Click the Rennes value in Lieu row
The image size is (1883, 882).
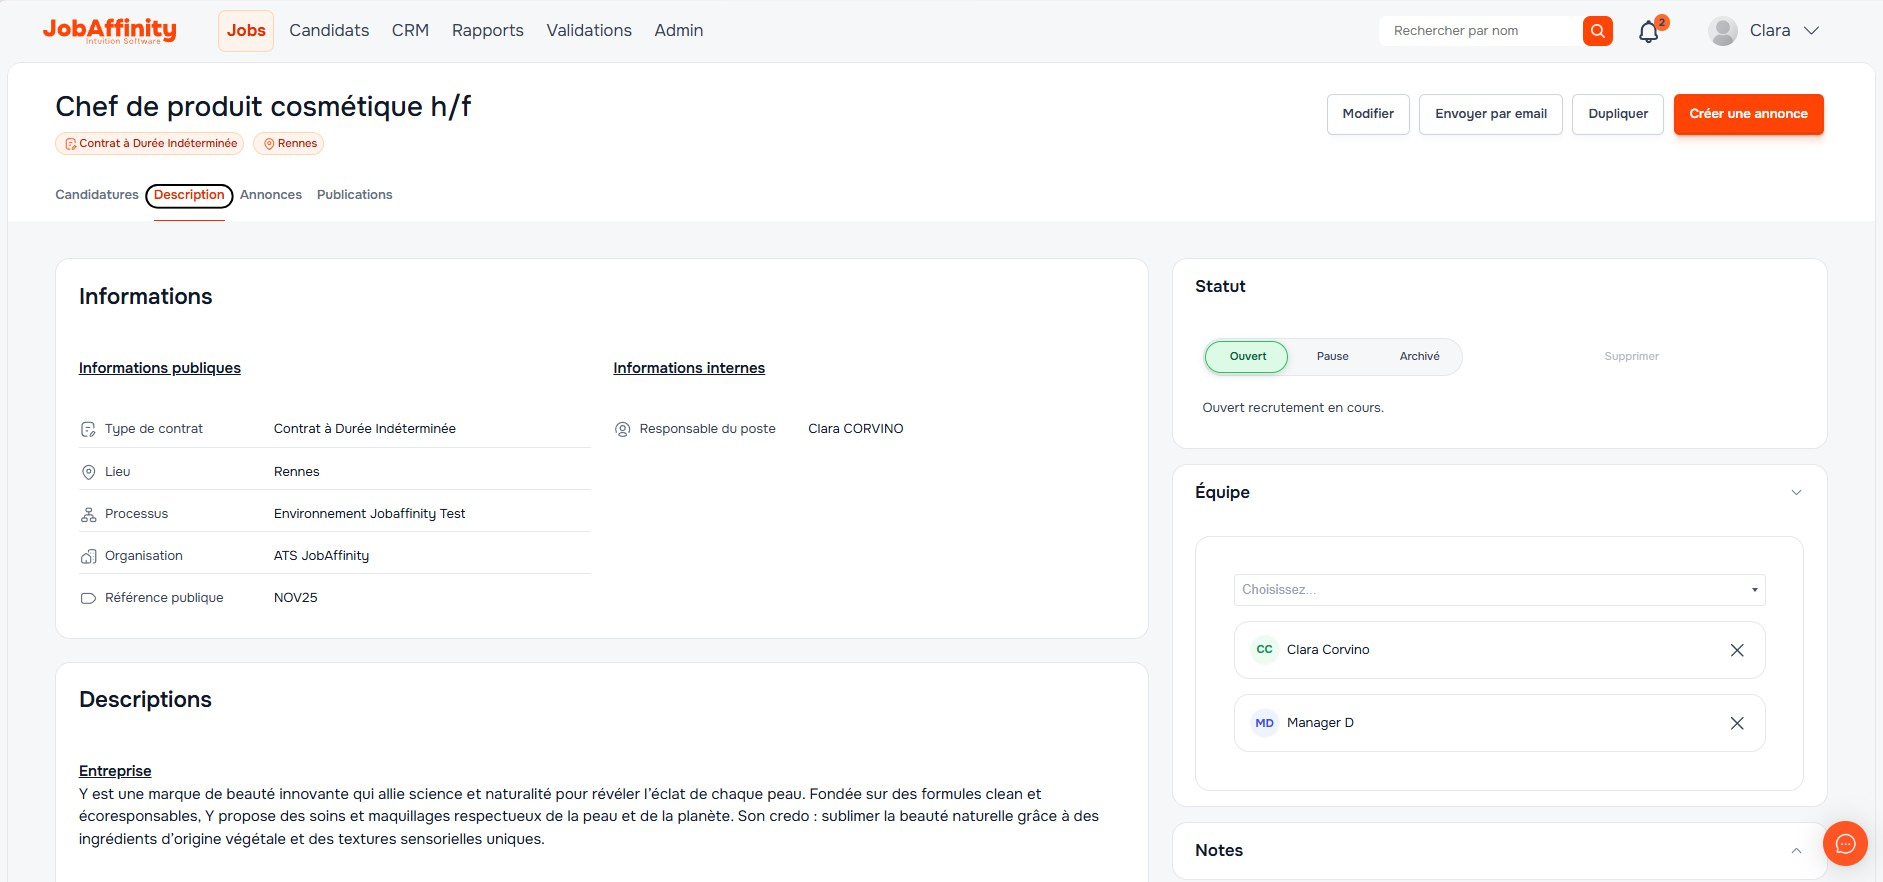tap(296, 472)
